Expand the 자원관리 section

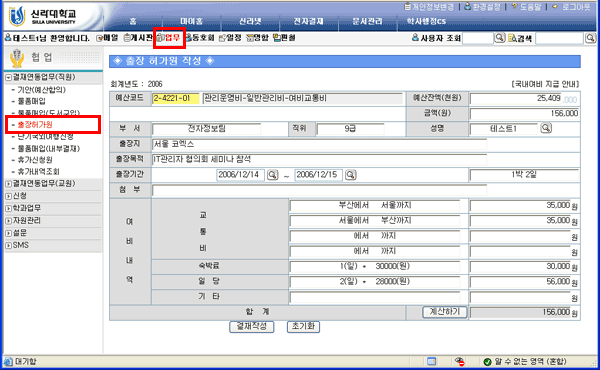click(x=8, y=221)
